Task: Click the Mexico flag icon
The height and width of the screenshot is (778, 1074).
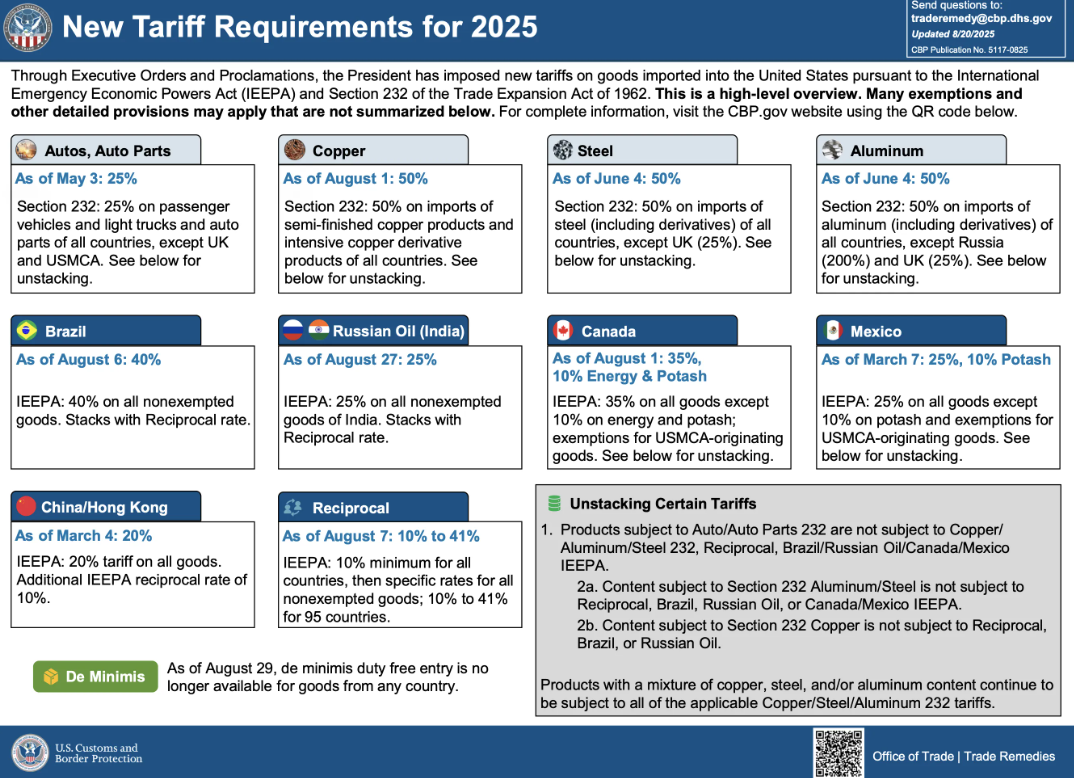Action: tap(832, 331)
